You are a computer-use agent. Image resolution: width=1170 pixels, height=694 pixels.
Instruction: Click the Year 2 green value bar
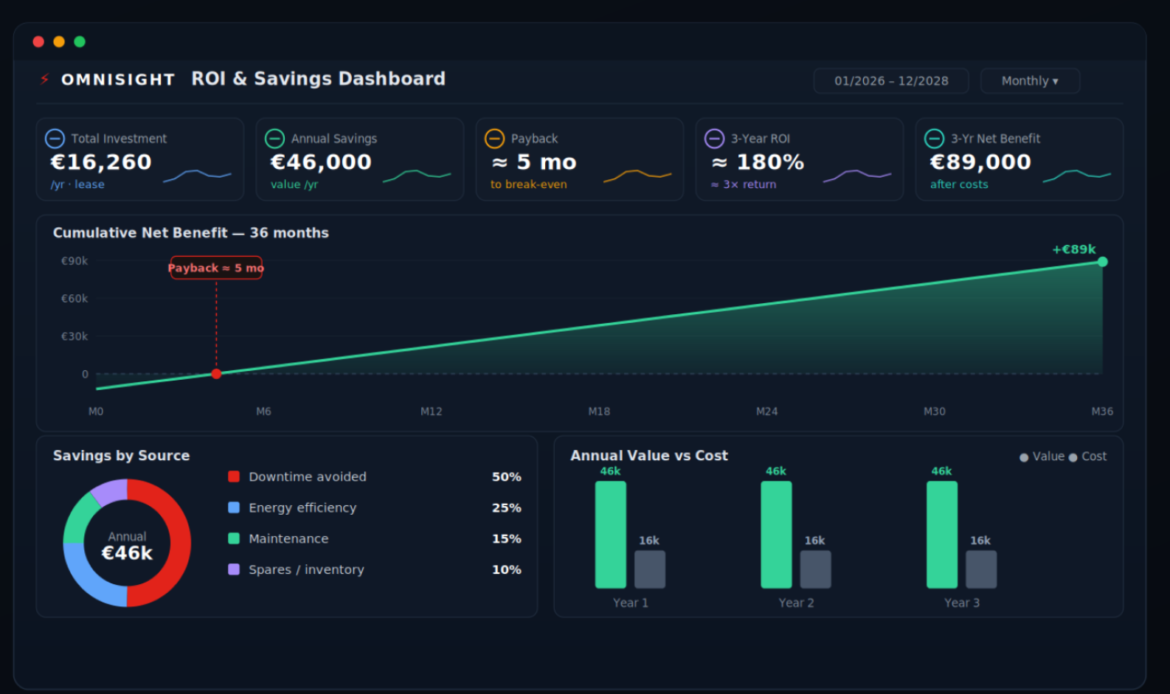click(x=776, y=534)
